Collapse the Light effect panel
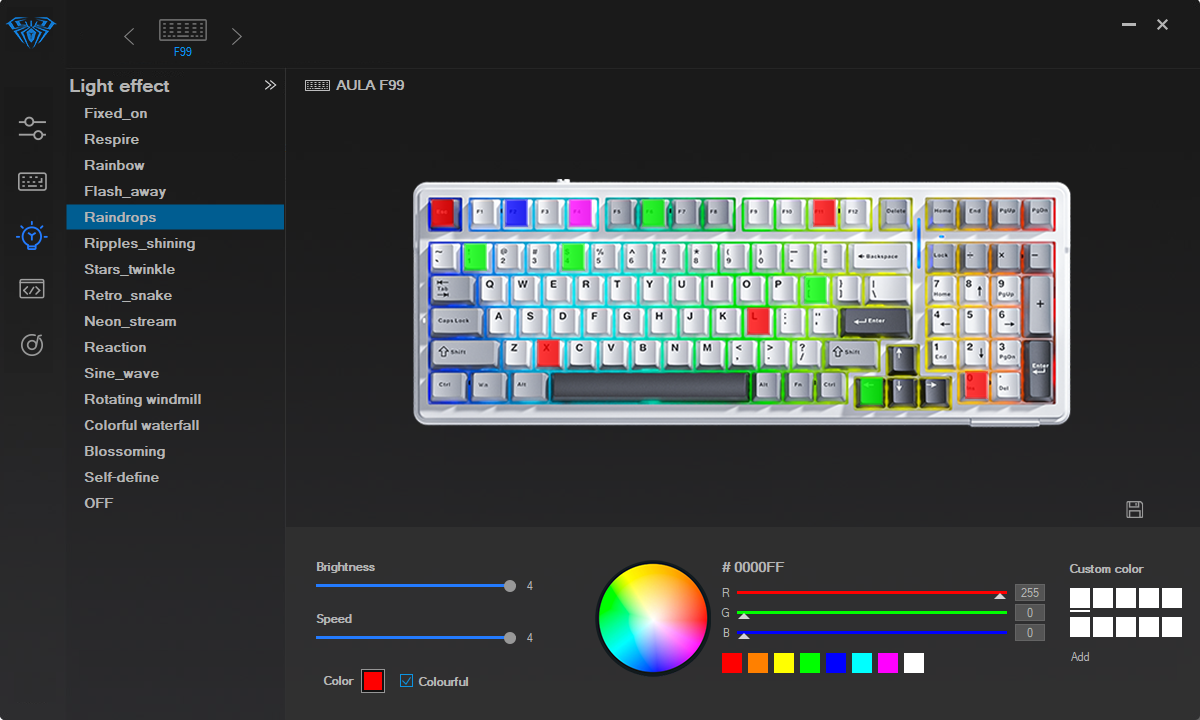1200x720 pixels. pyautogui.click(x=270, y=86)
